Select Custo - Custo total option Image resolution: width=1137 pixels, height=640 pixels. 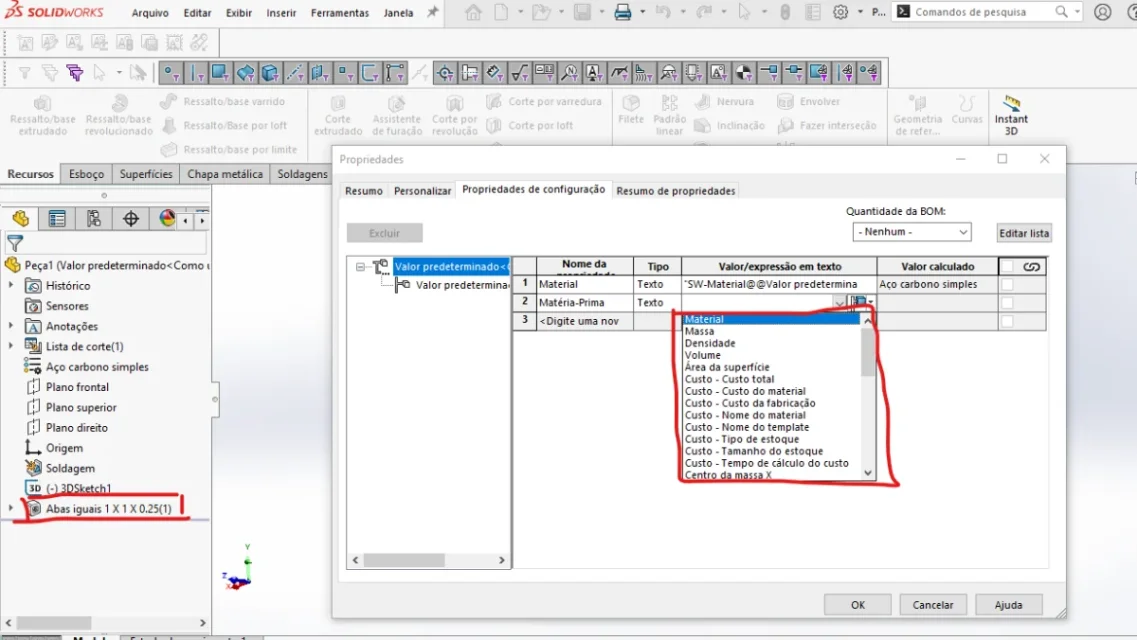tap(729, 379)
